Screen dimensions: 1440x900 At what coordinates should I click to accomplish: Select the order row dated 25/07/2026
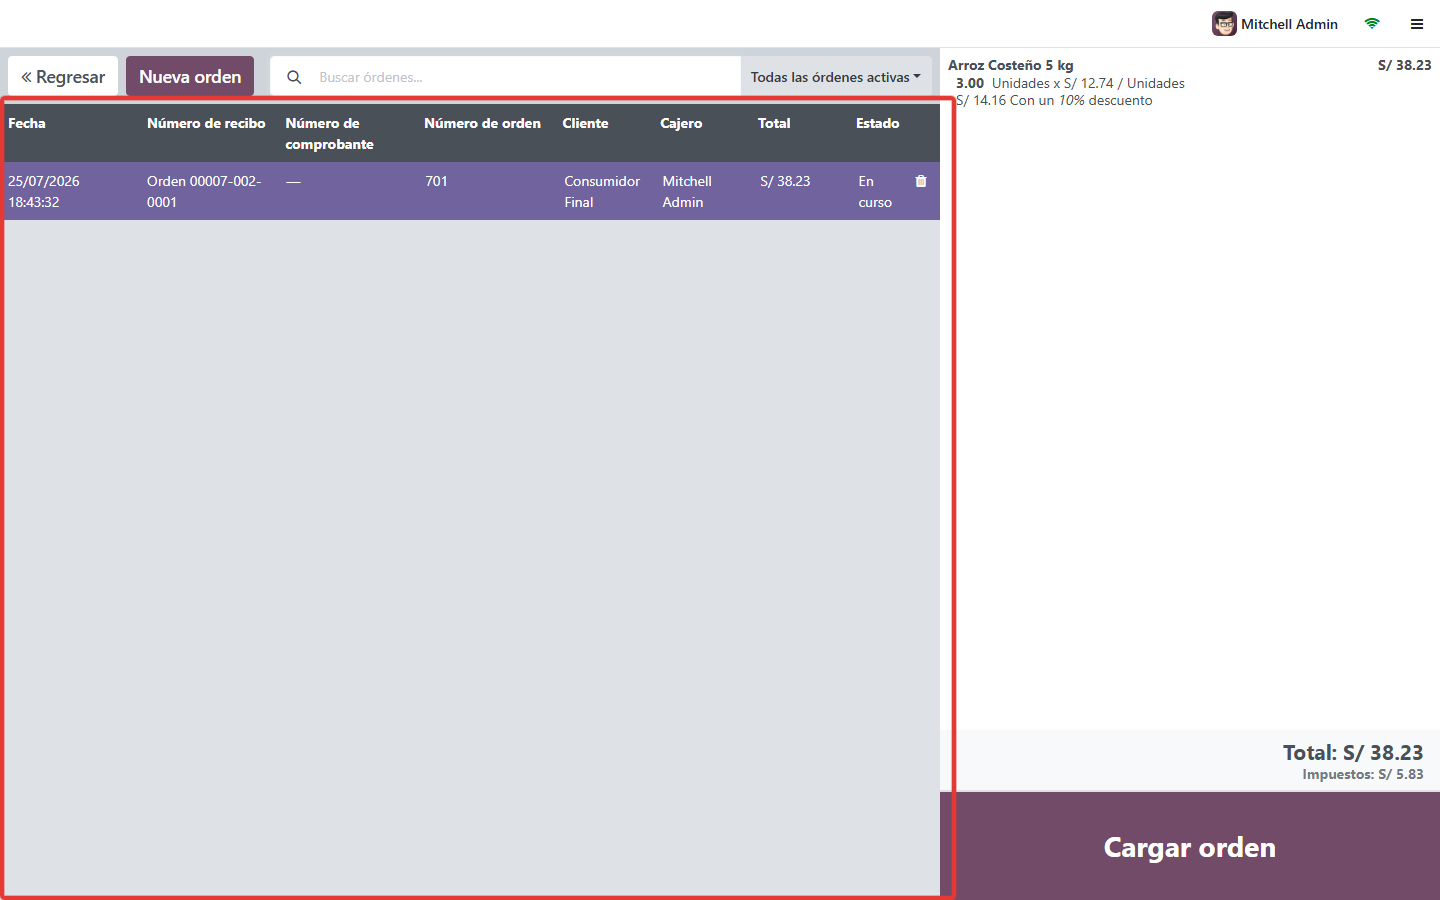(470, 191)
